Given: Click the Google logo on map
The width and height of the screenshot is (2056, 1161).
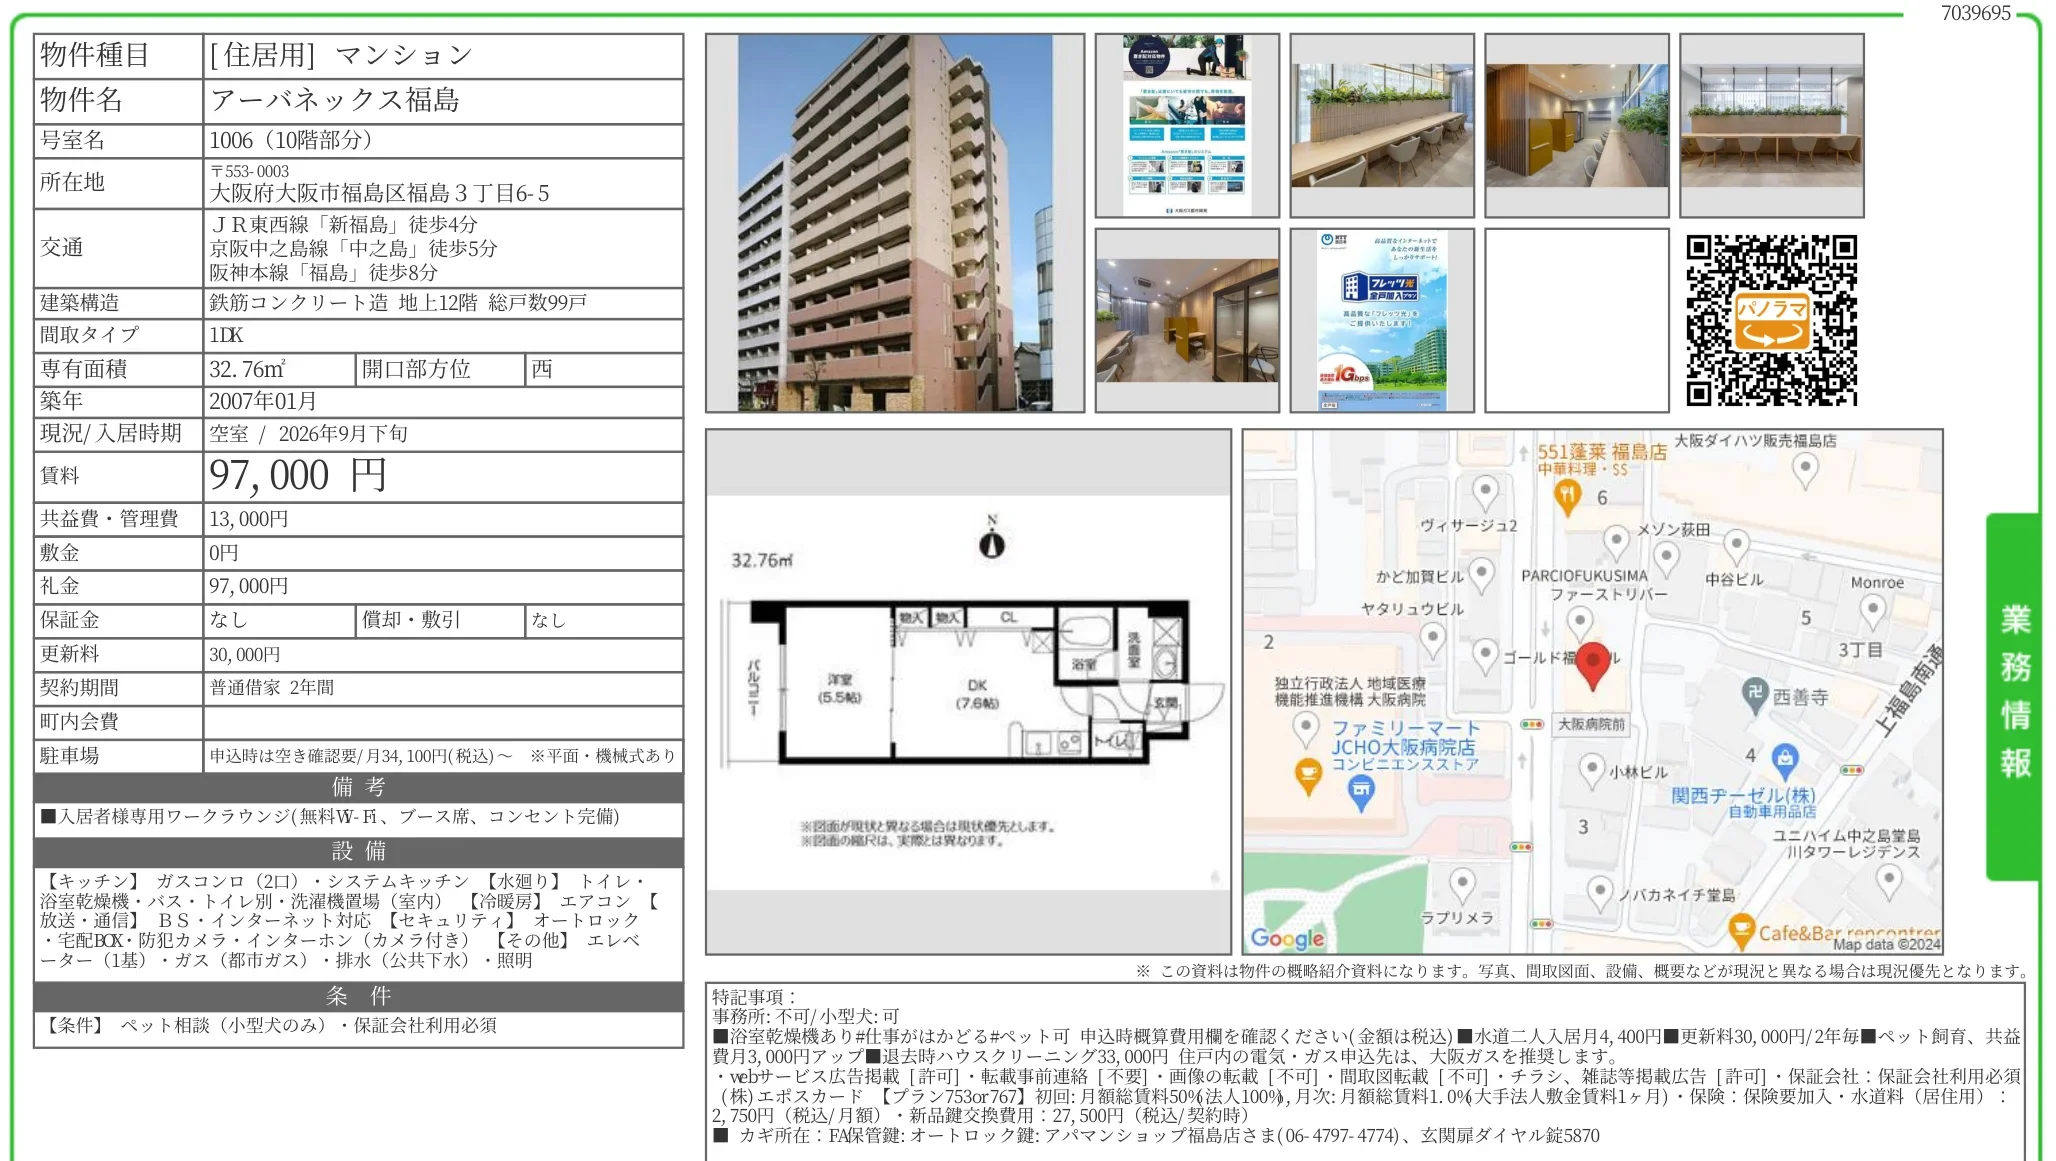Looking at the screenshot, I should pos(1287,938).
